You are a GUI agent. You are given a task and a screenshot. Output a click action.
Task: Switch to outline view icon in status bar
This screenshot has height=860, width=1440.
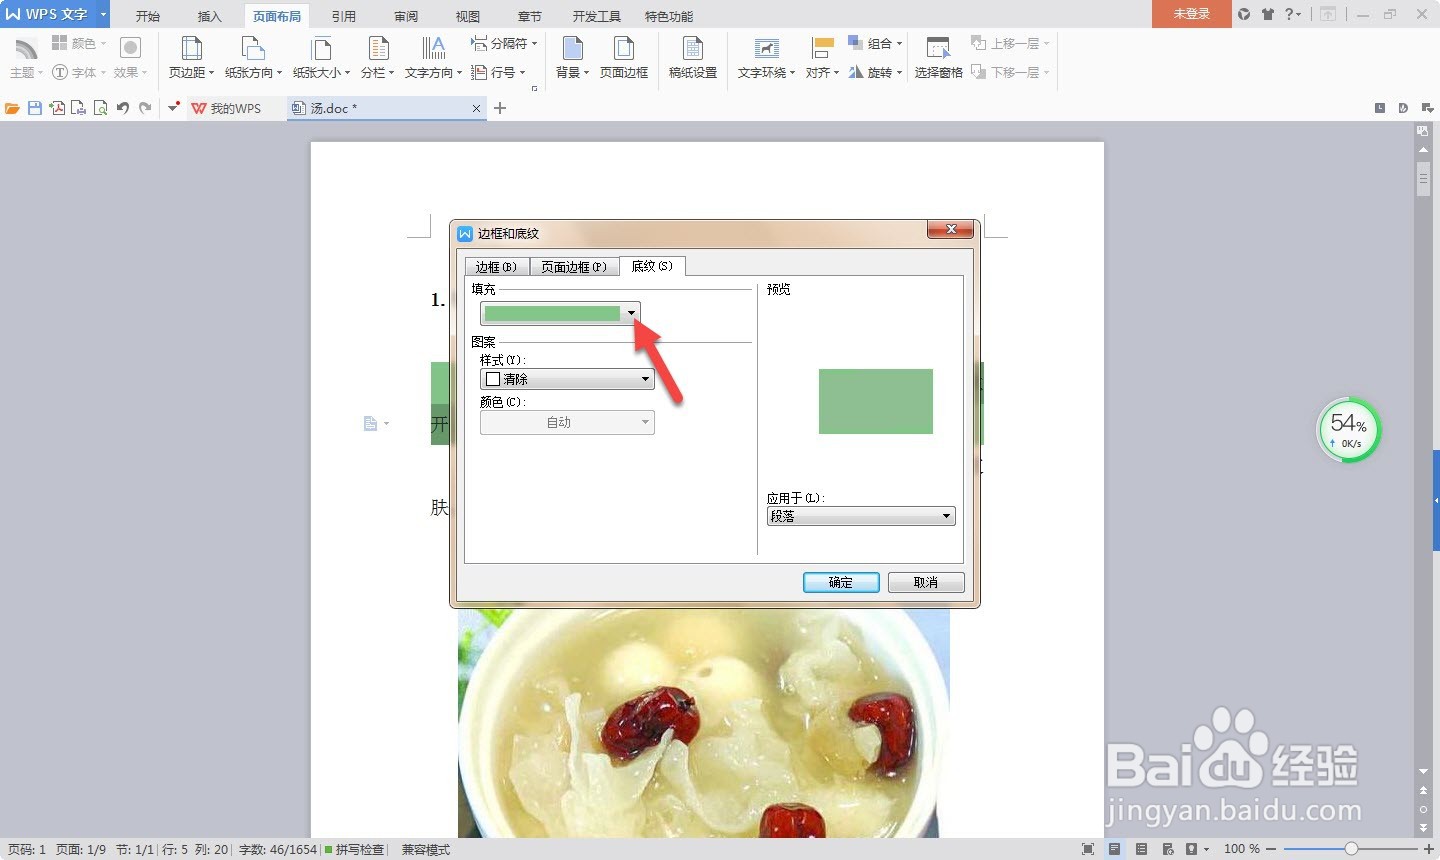coord(1141,849)
